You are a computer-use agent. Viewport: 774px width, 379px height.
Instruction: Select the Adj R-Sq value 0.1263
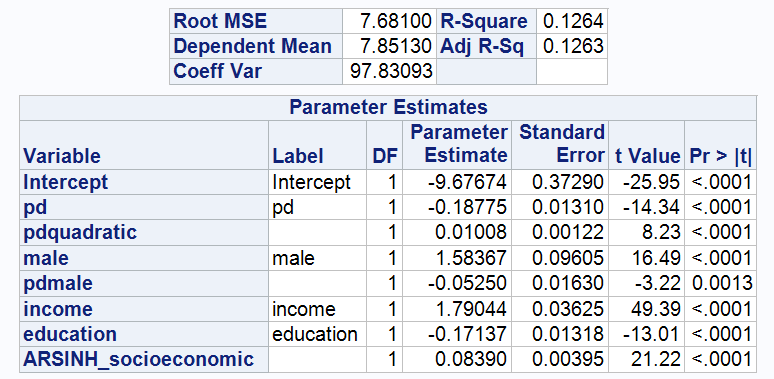[572, 46]
